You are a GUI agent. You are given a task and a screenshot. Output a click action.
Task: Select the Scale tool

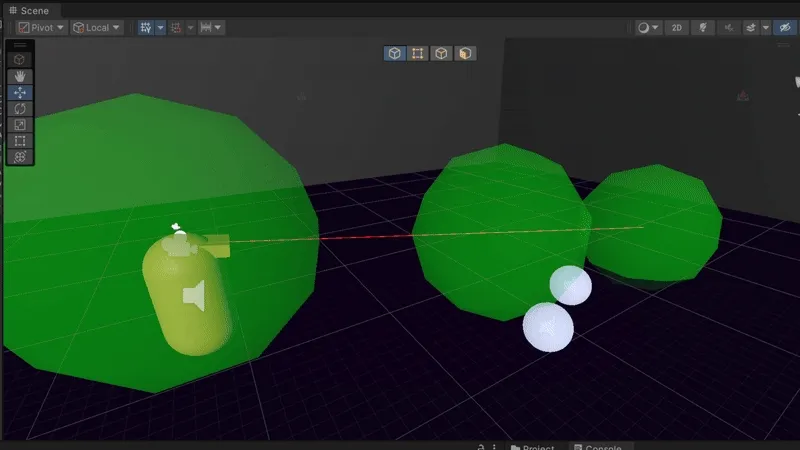click(x=20, y=124)
